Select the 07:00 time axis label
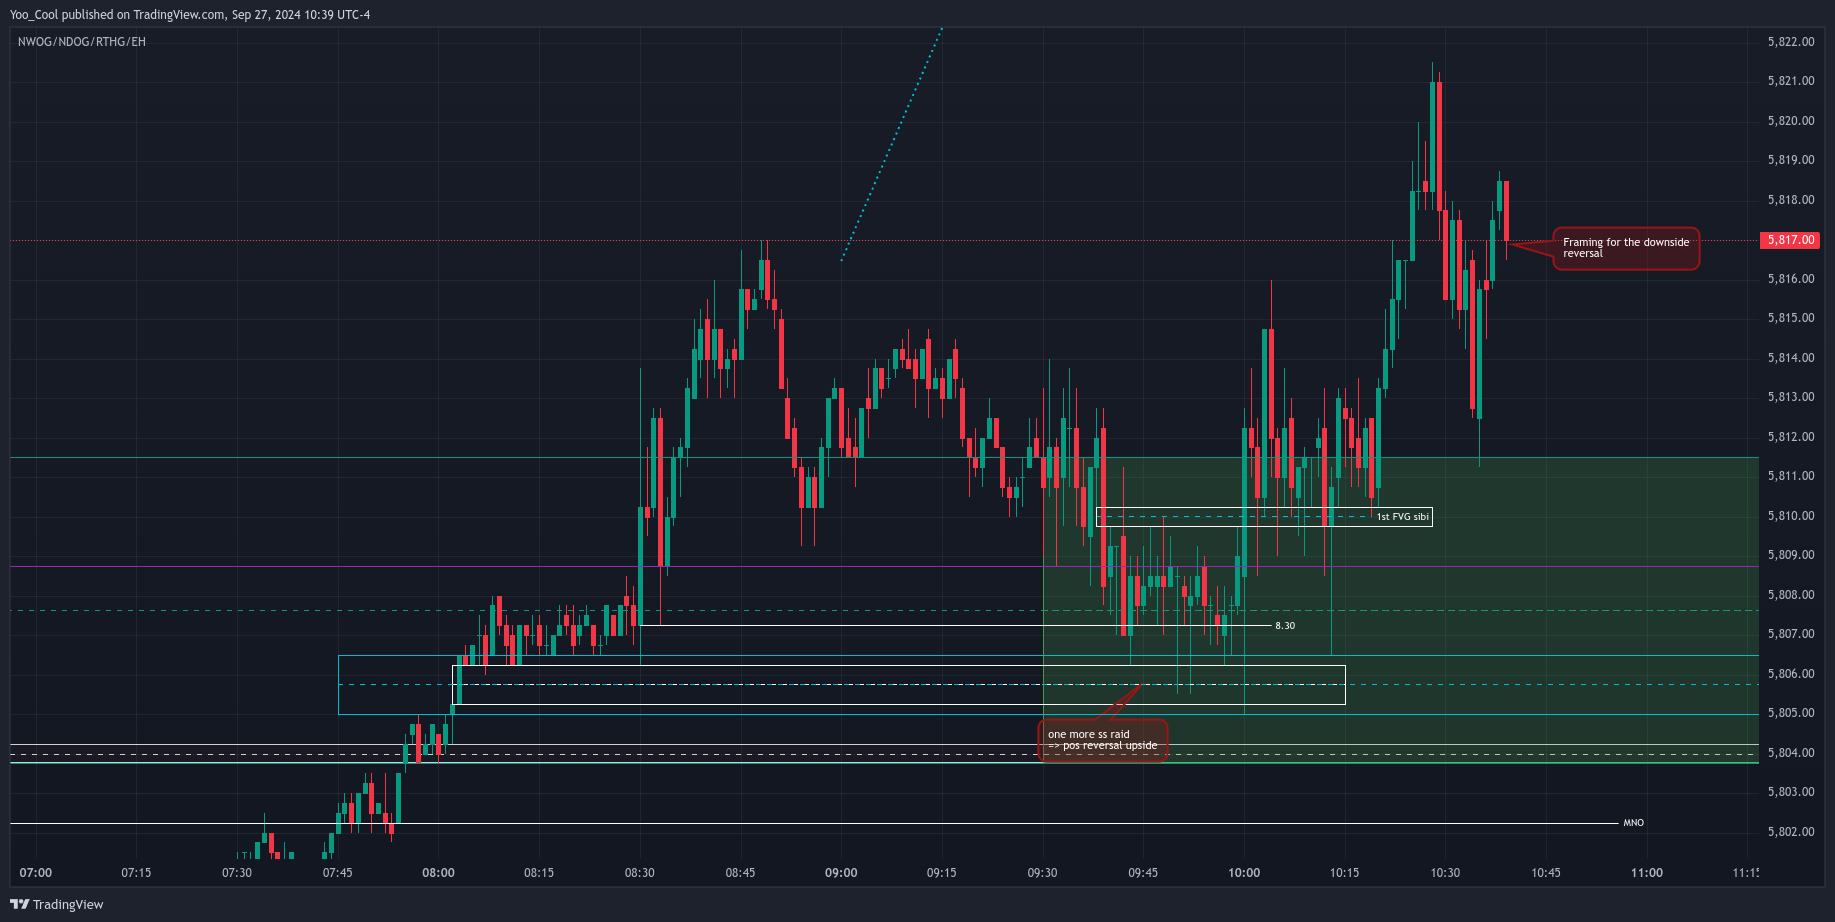Image resolution: width=1835 pixels, height=922 pixels. (36, 873)
